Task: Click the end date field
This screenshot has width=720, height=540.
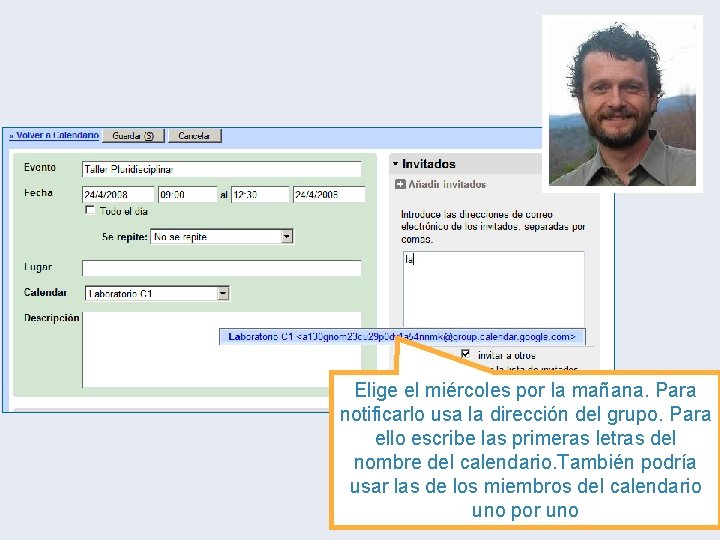Action: (329, 194)
